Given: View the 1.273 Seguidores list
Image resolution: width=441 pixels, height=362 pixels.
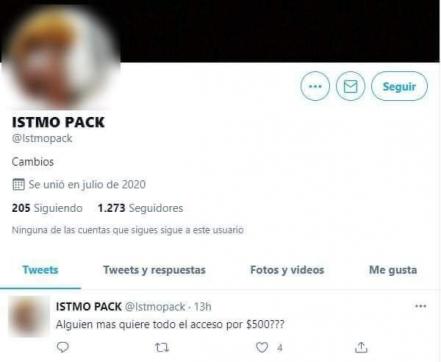Looking at the screenshot, I should (140, 208).
